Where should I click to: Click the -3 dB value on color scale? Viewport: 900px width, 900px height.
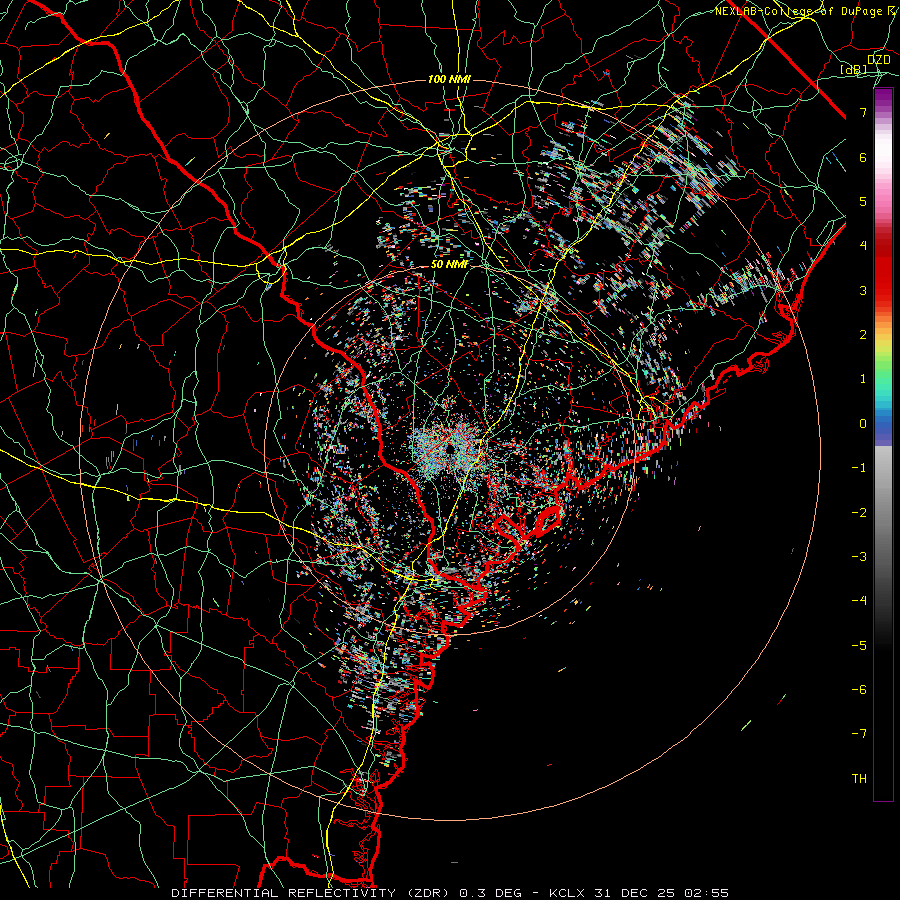pyautogui.click(x=859, y=556)
